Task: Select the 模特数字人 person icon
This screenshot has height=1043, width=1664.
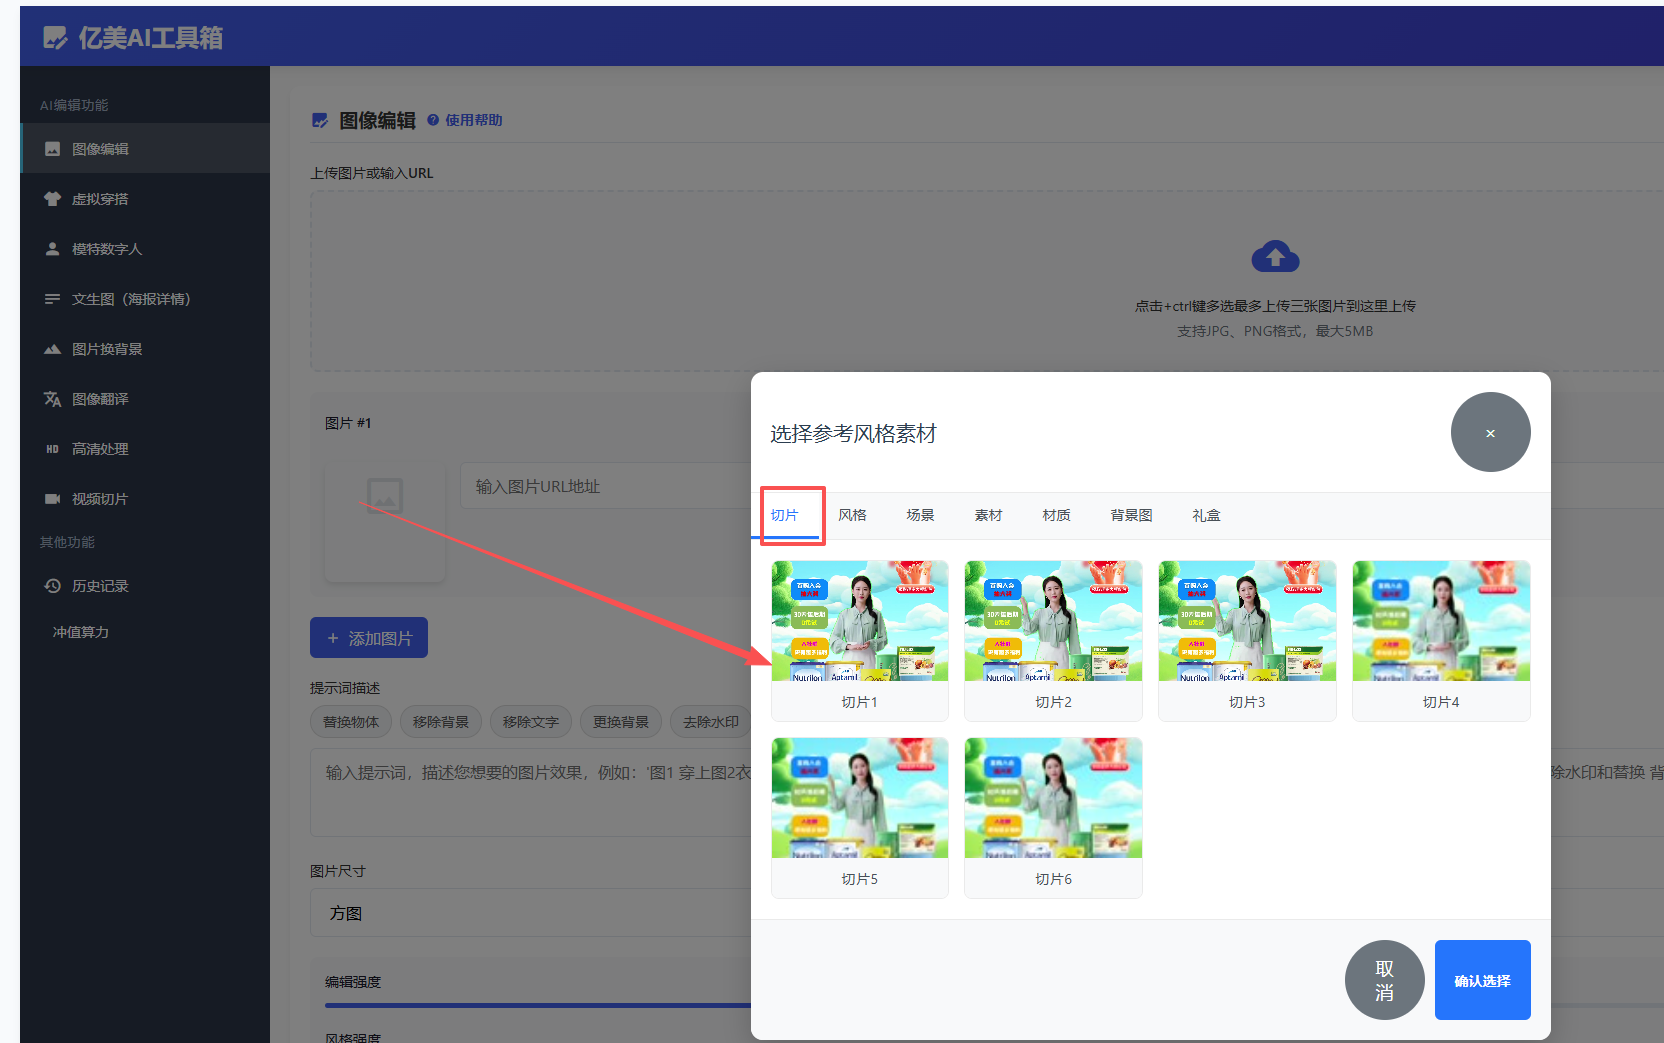Action: 53,249
